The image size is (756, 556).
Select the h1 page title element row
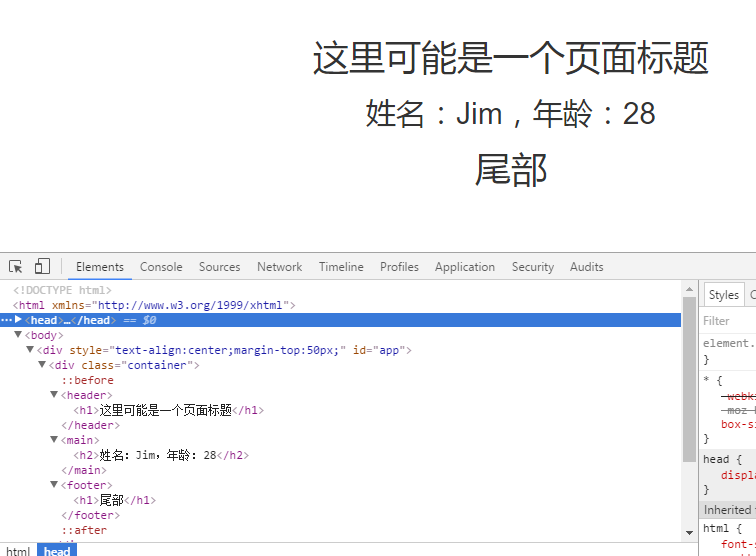pyautogui.click(x=168, y=410)
